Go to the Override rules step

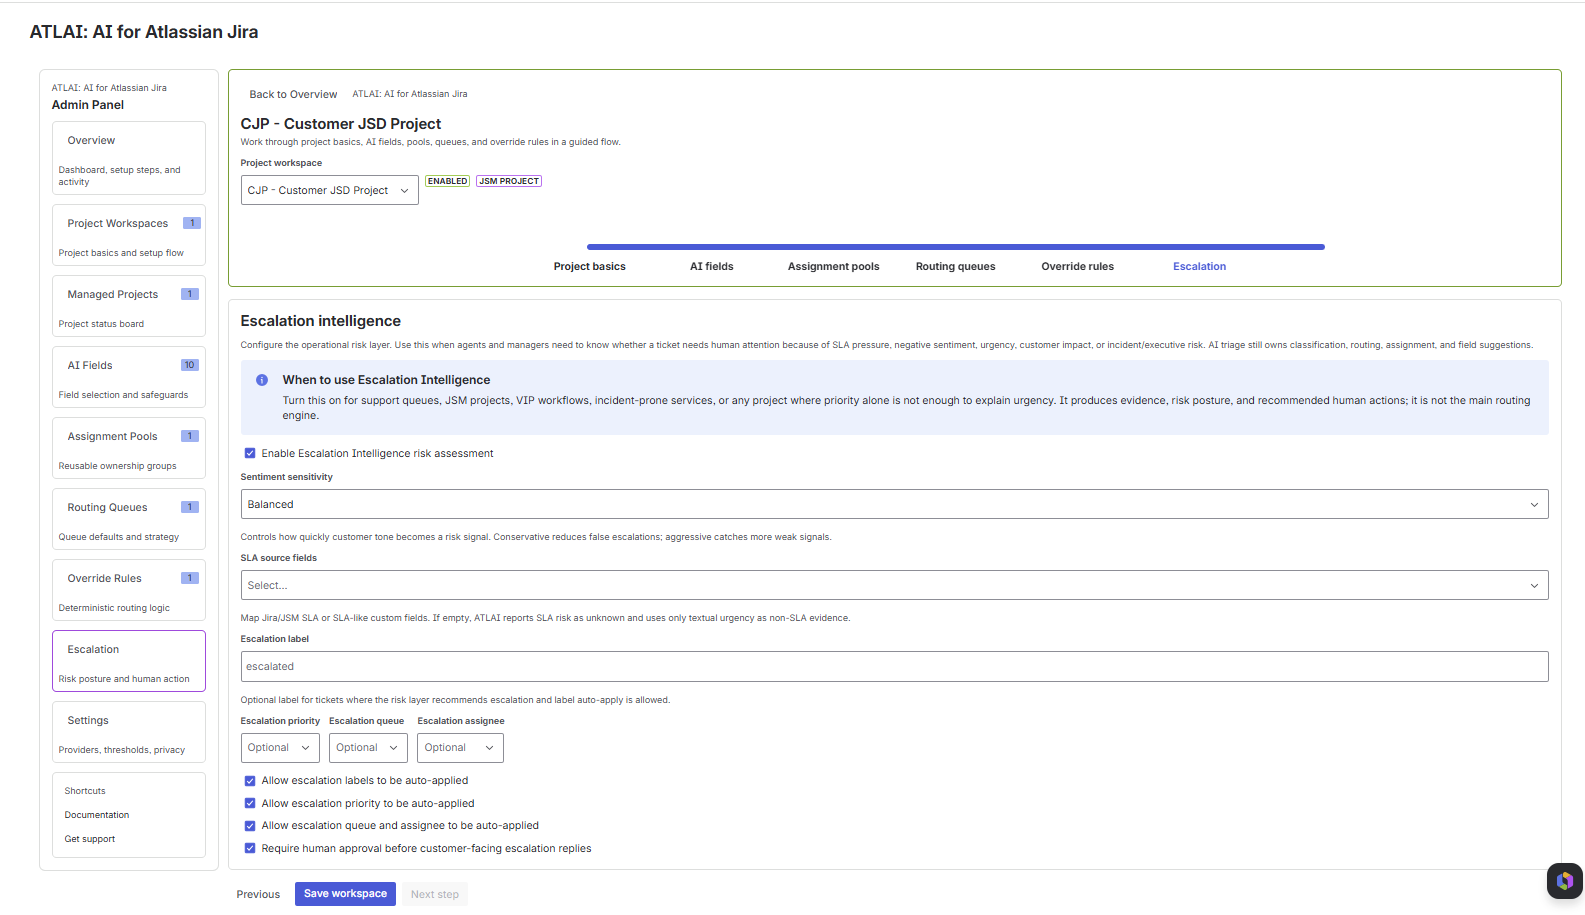1078,266
